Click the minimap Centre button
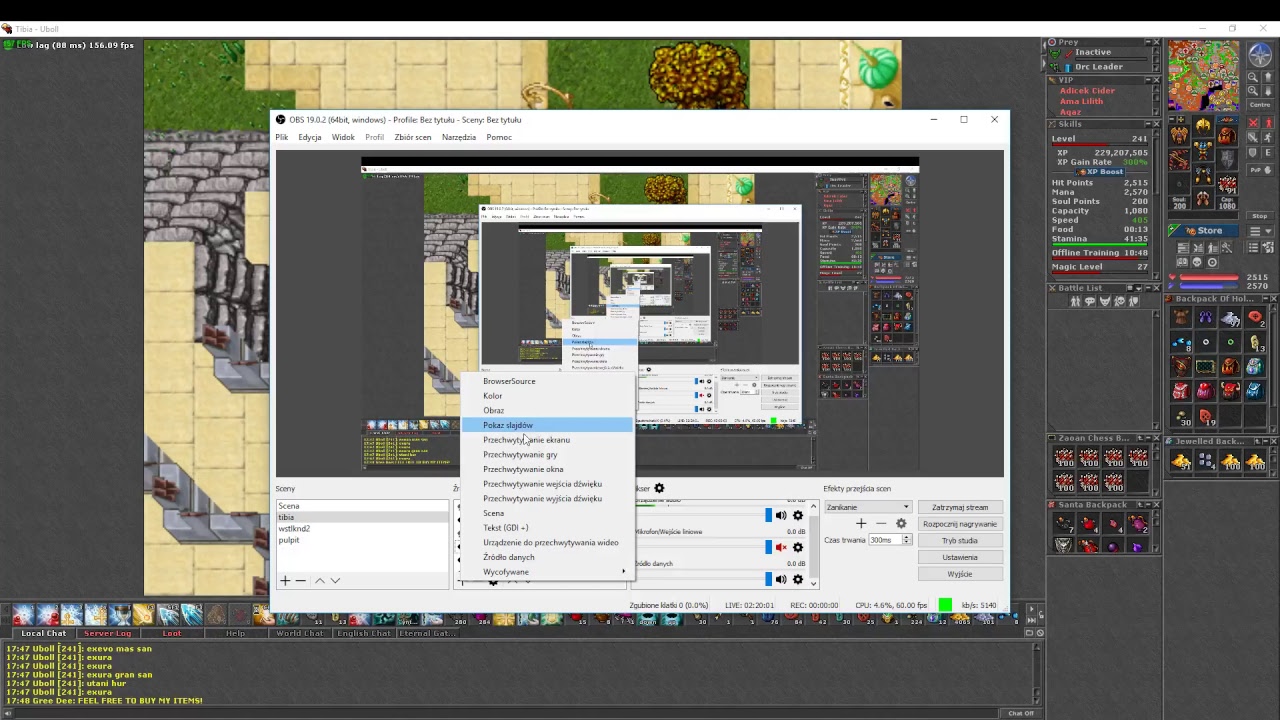The image size is (1280, 720). [1260, 105]
